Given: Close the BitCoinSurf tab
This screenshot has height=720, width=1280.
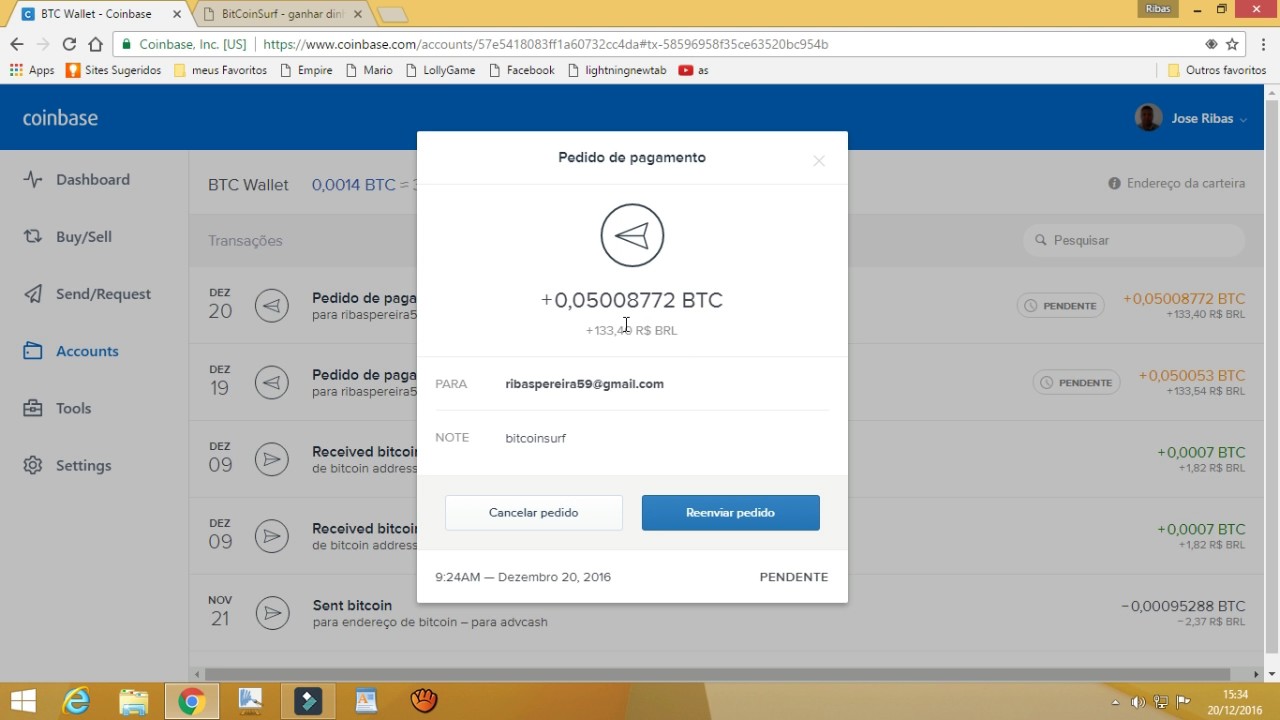Looking at the screenshot, I should (x=357, y=14).
